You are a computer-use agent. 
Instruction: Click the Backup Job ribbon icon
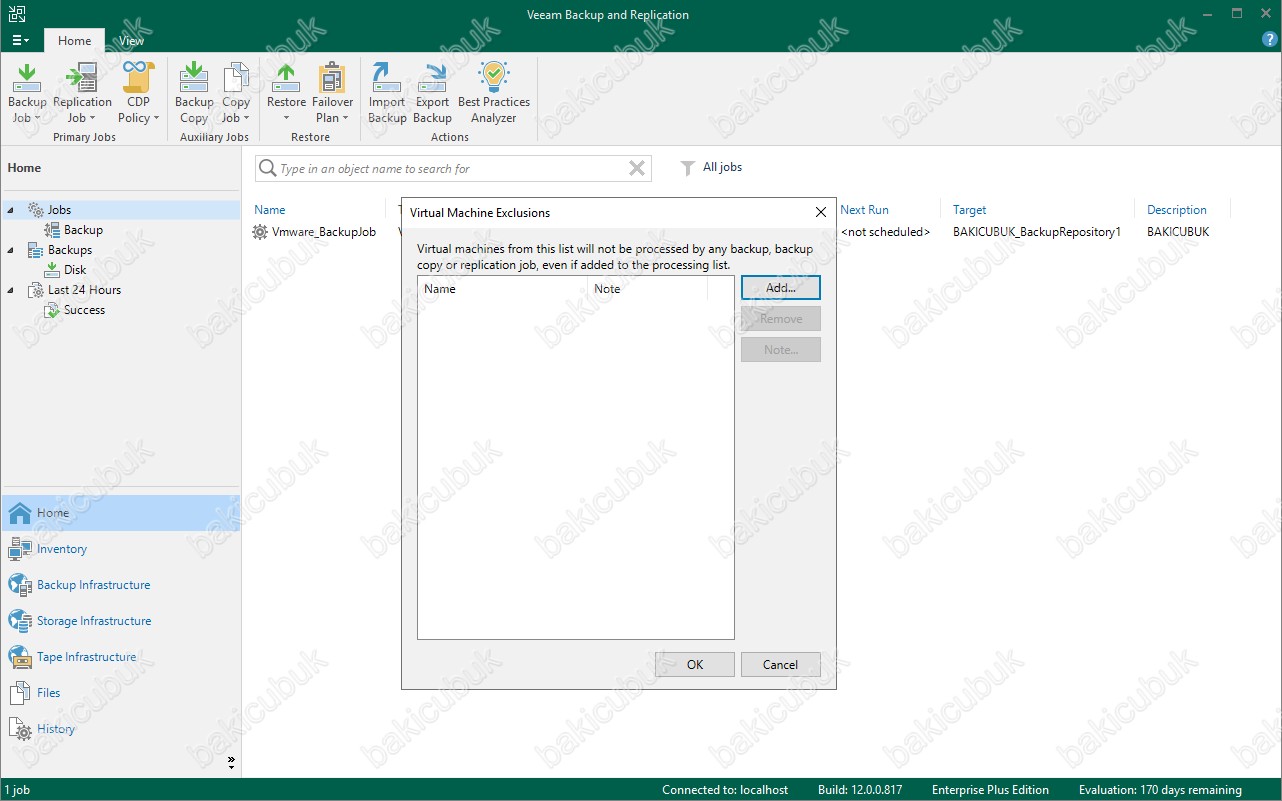point(27,76)
